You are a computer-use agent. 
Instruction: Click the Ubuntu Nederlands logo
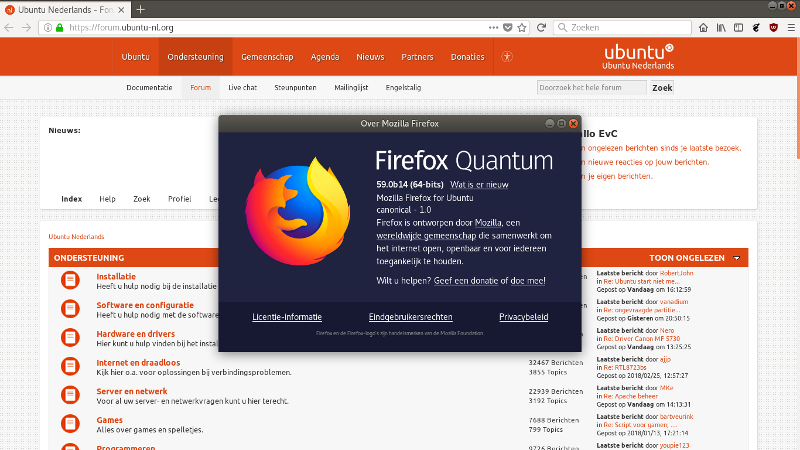click(x=638, y=57)
